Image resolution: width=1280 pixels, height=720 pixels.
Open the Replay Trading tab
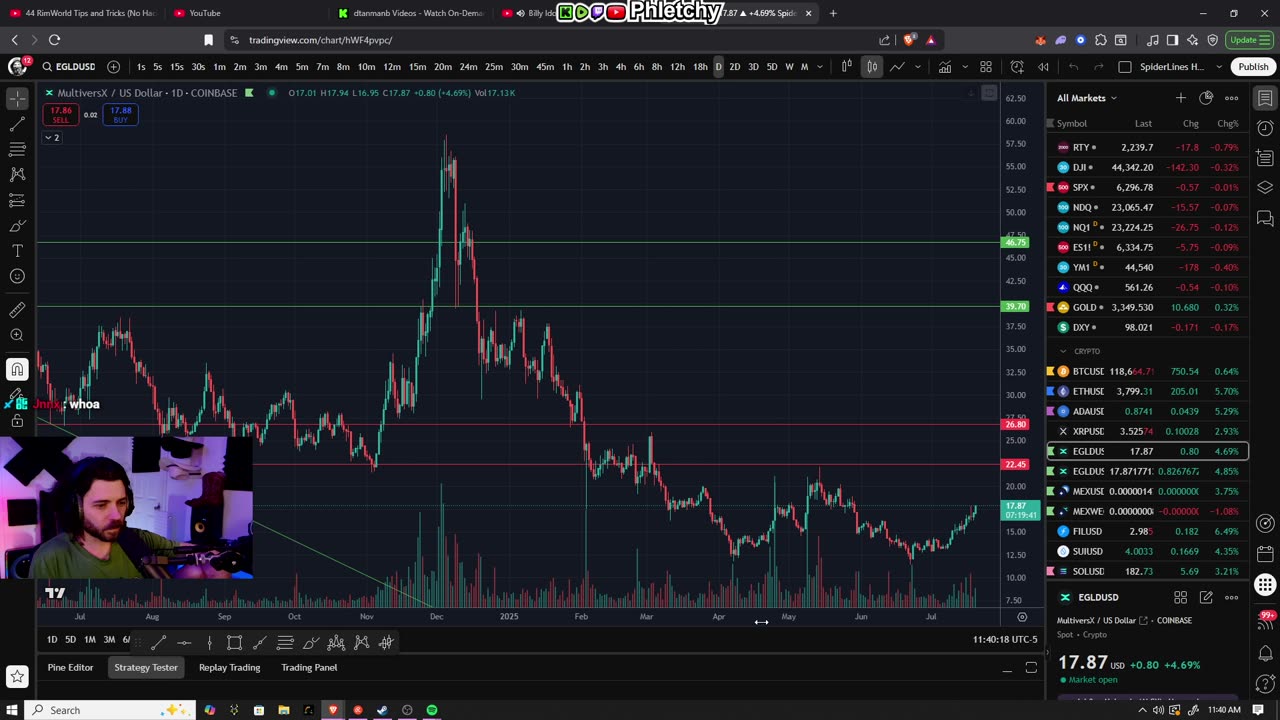(229, 667)
